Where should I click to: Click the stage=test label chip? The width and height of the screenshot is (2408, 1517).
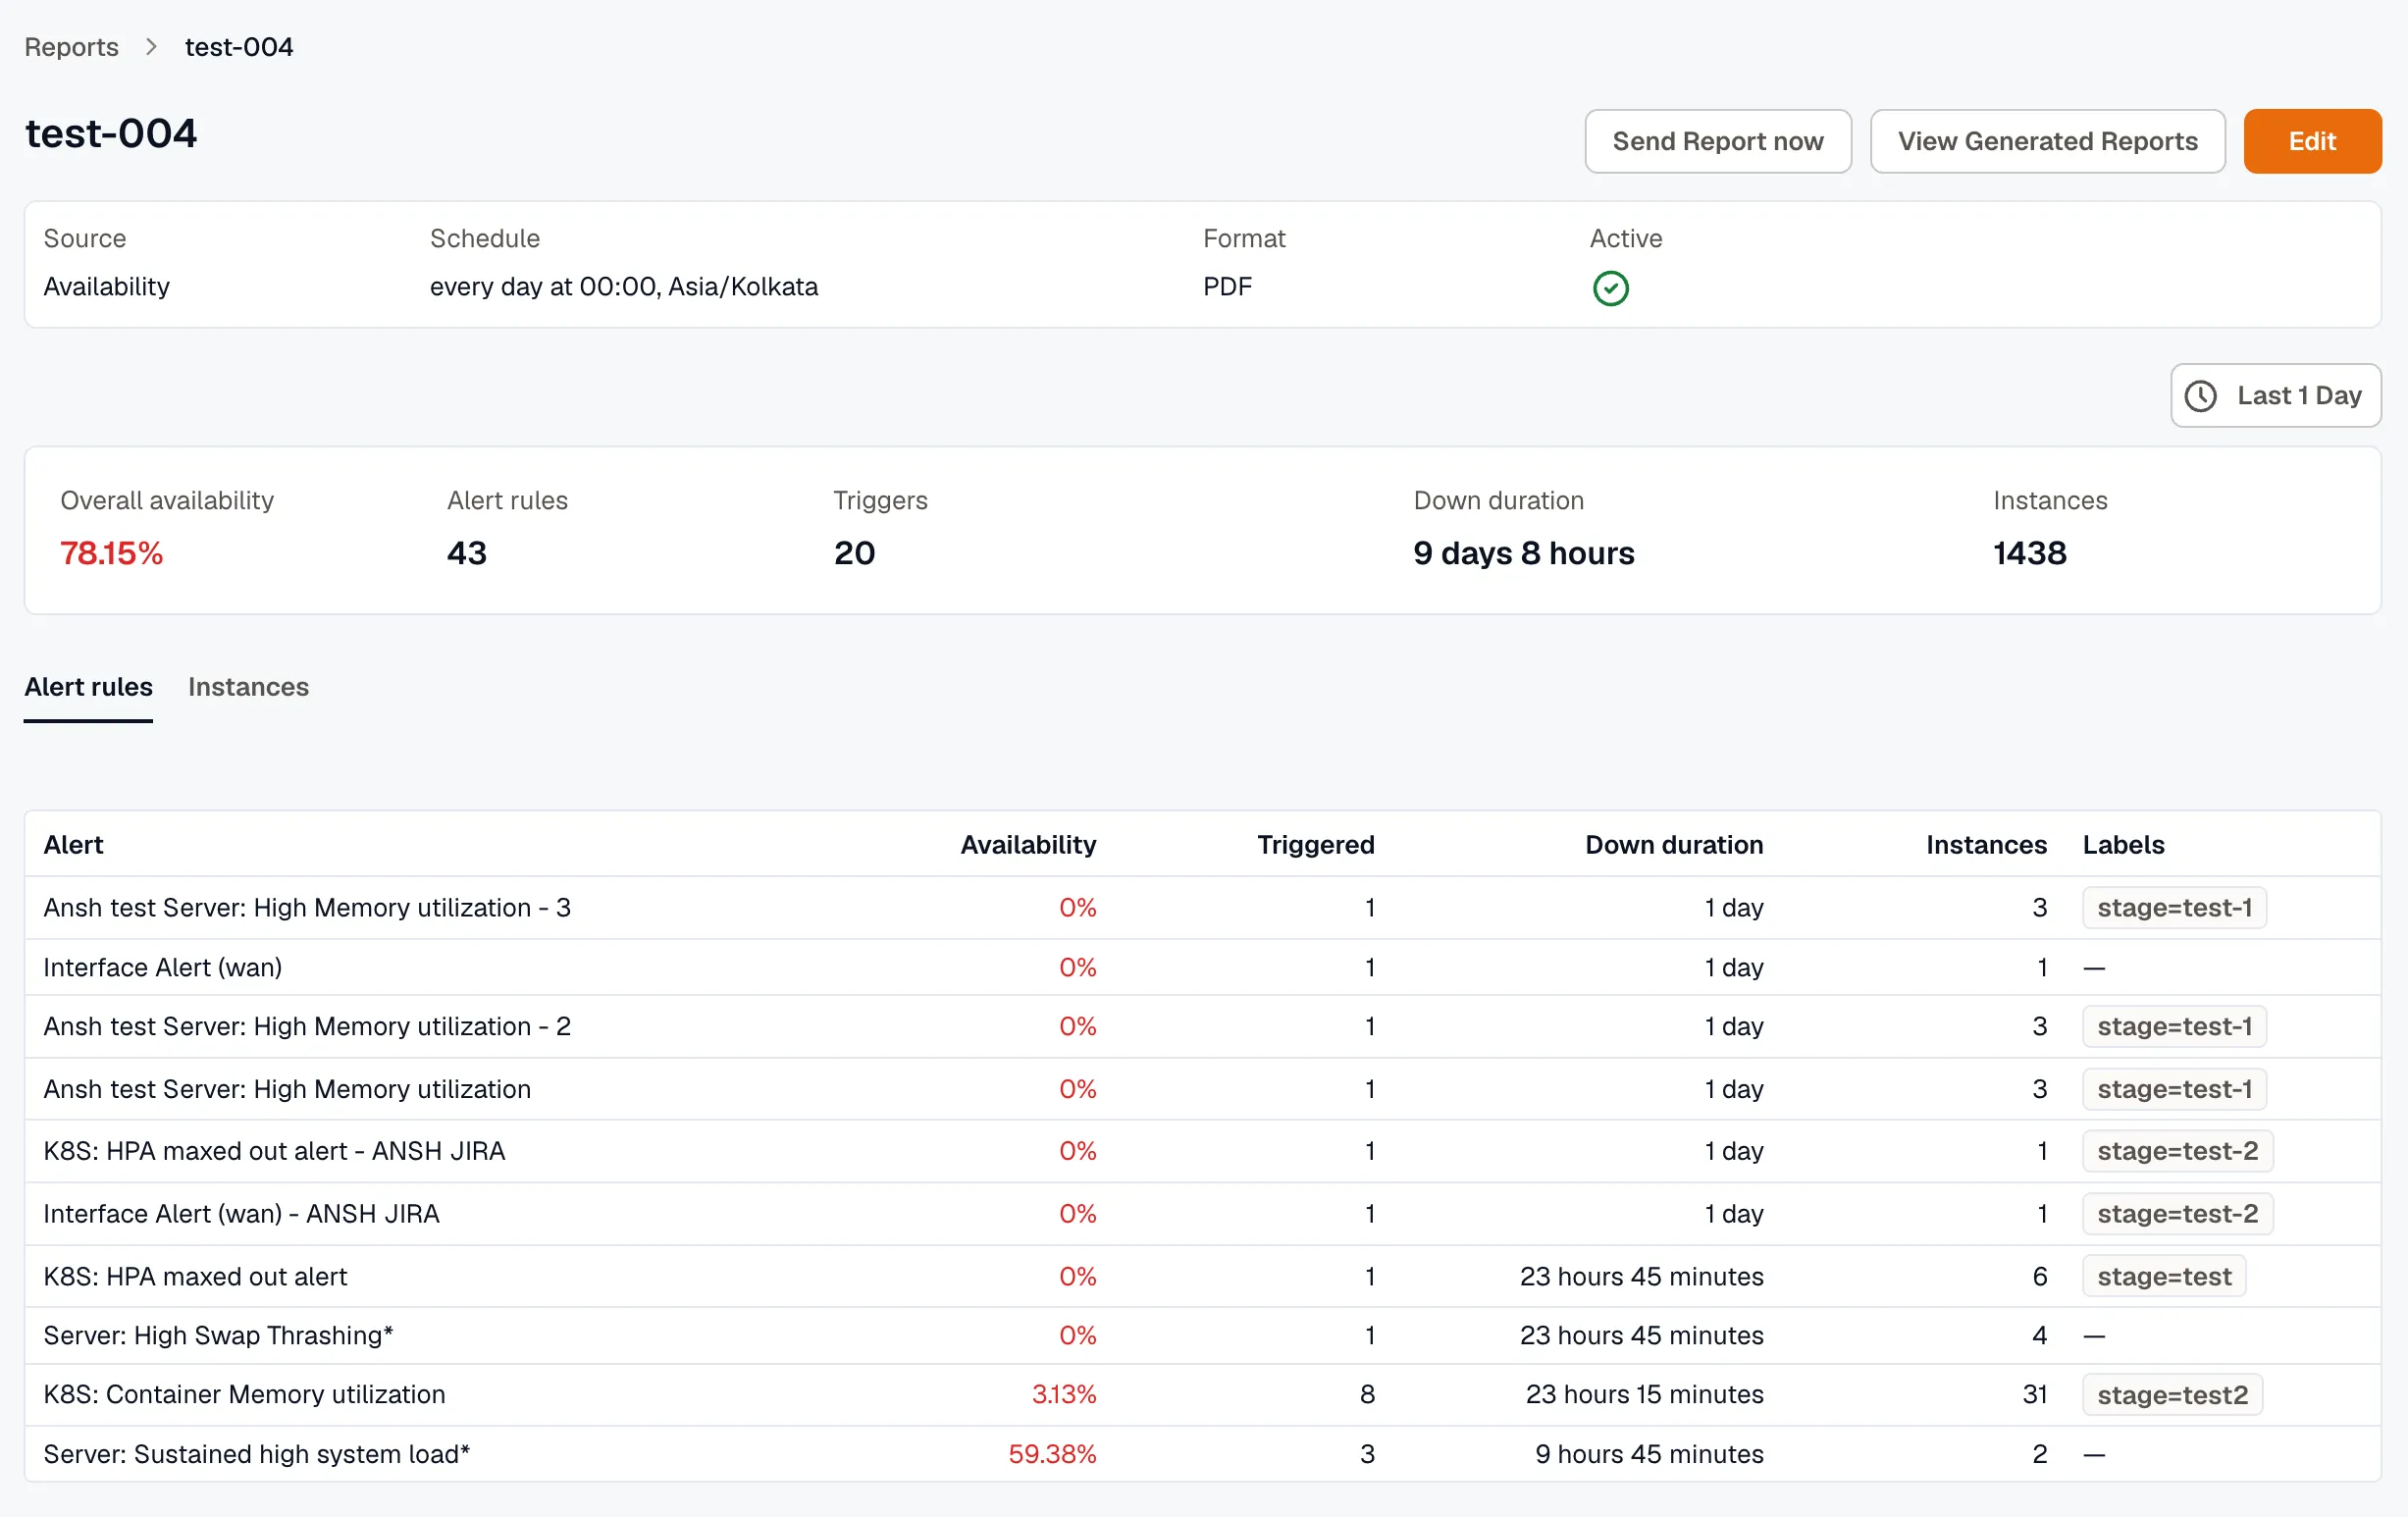point(2164,1276)
